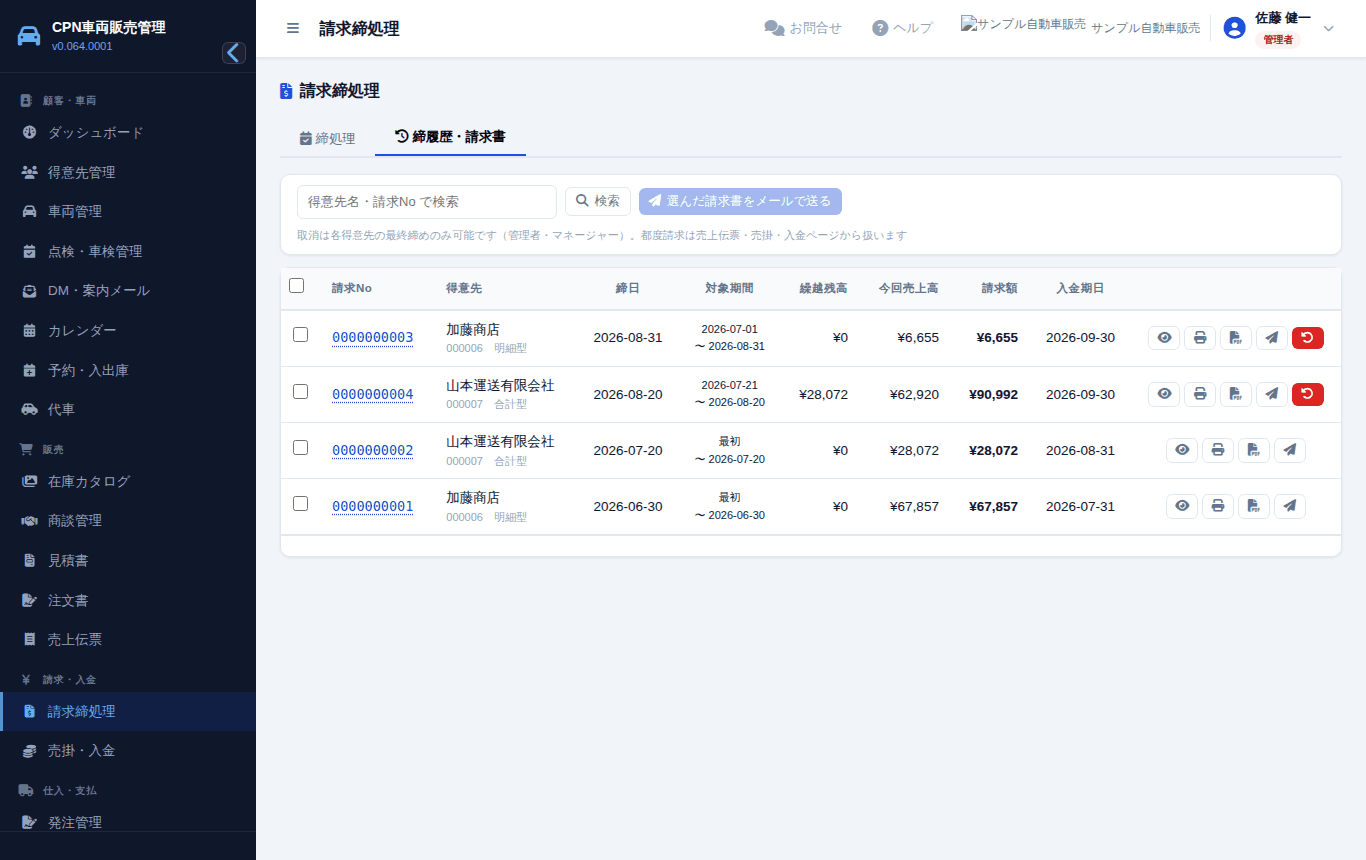1366x860 pixels.
Task: Download PDF for invoice 0000000004
Action: coord(1236,394)
